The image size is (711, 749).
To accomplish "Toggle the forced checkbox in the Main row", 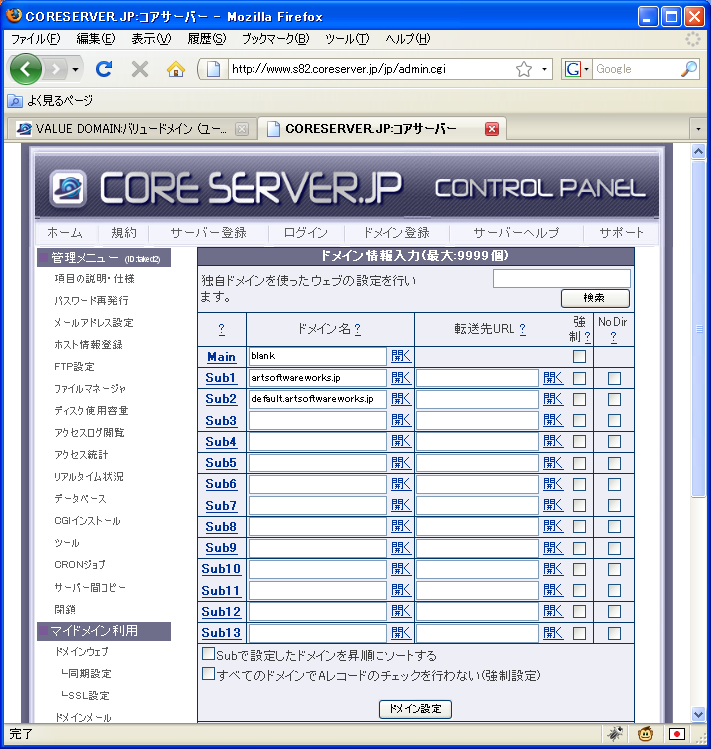I will [579, 356].
